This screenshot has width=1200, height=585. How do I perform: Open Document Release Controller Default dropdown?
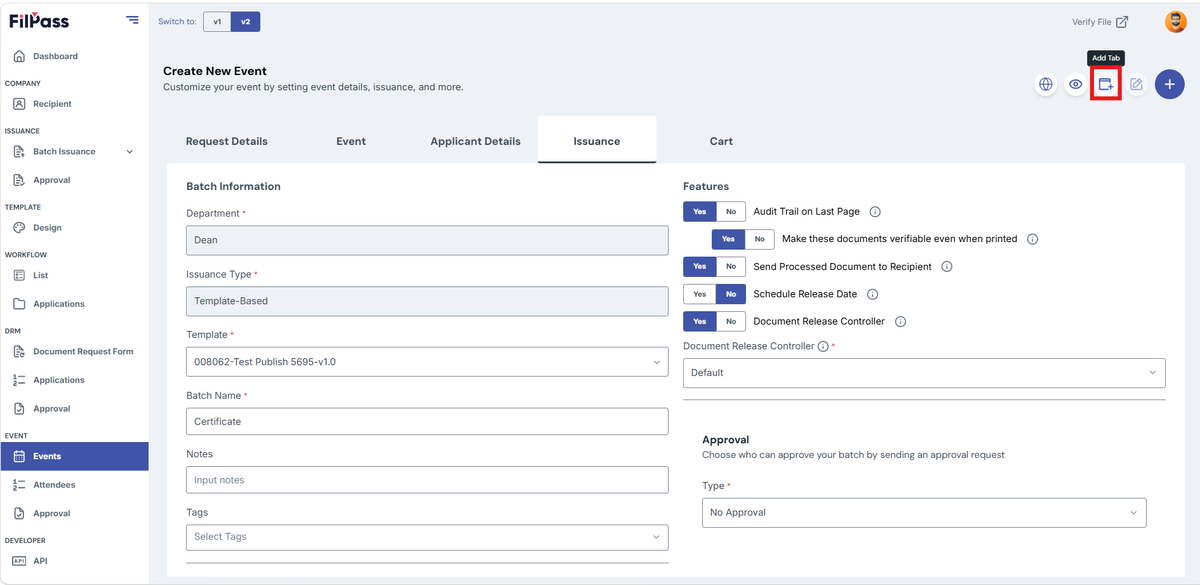tap(924, 373)
